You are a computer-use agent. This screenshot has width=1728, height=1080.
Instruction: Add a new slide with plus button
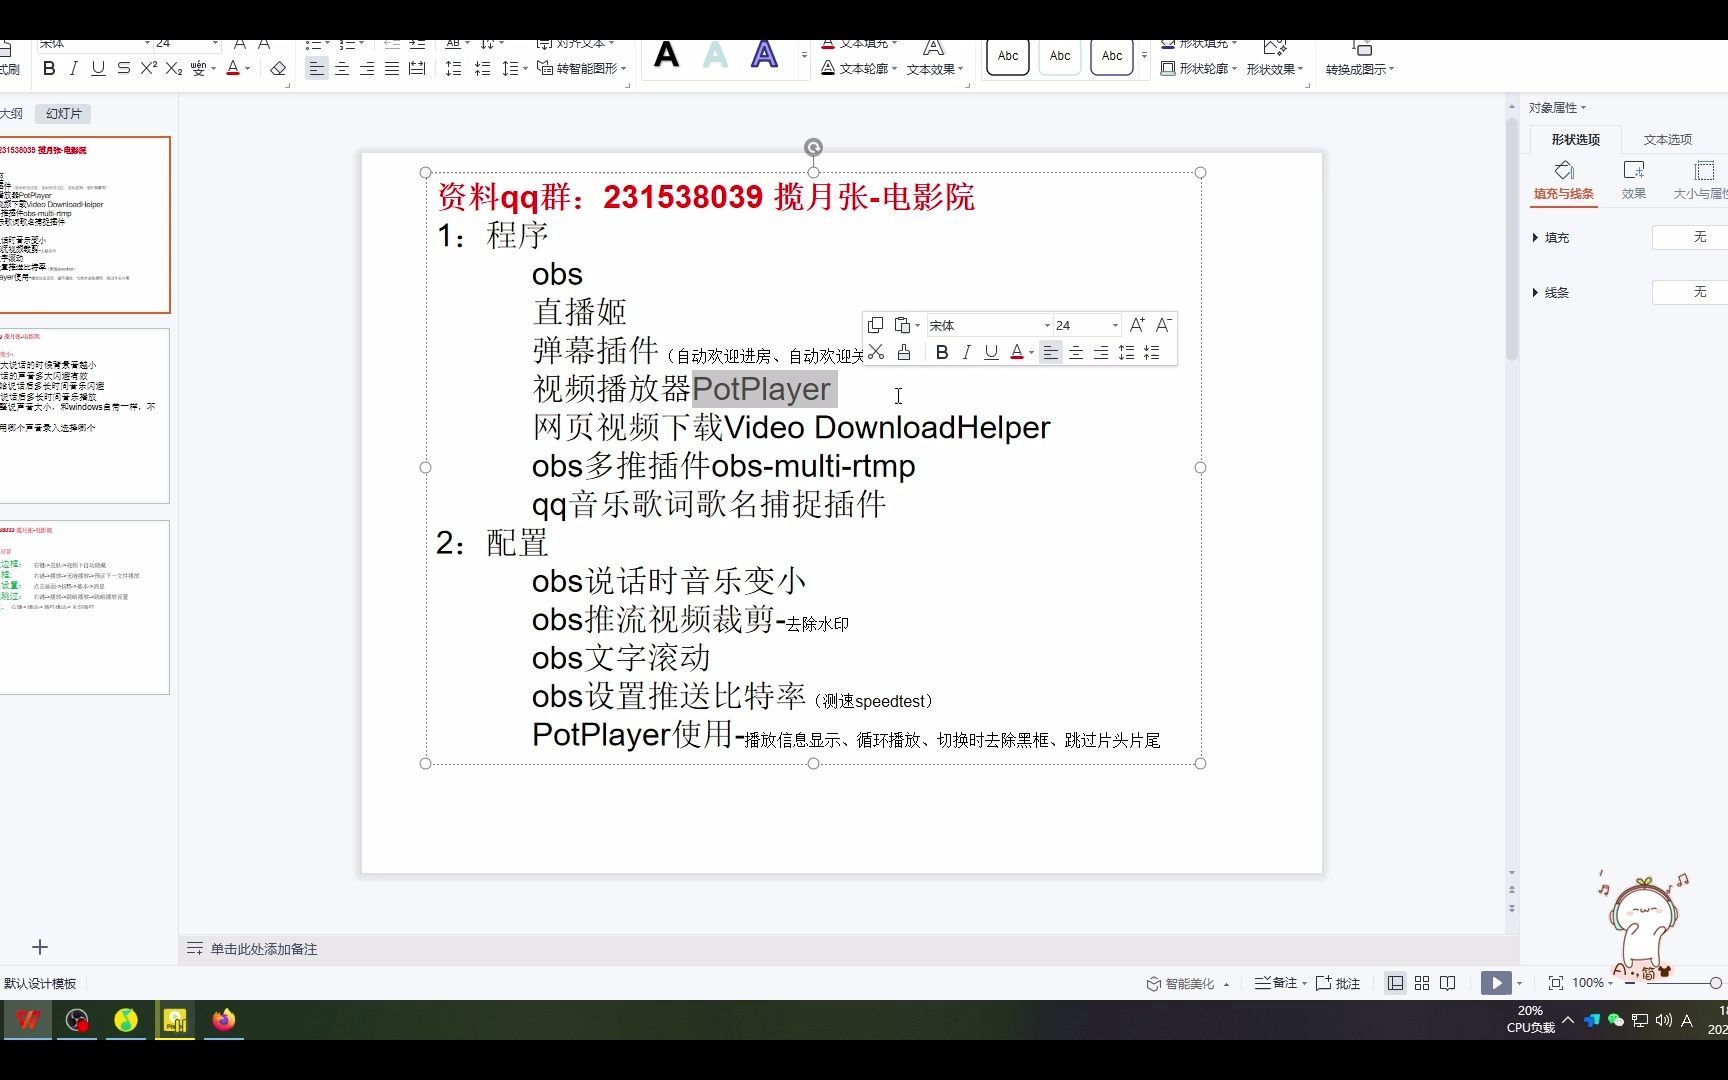tap(40, 947)
